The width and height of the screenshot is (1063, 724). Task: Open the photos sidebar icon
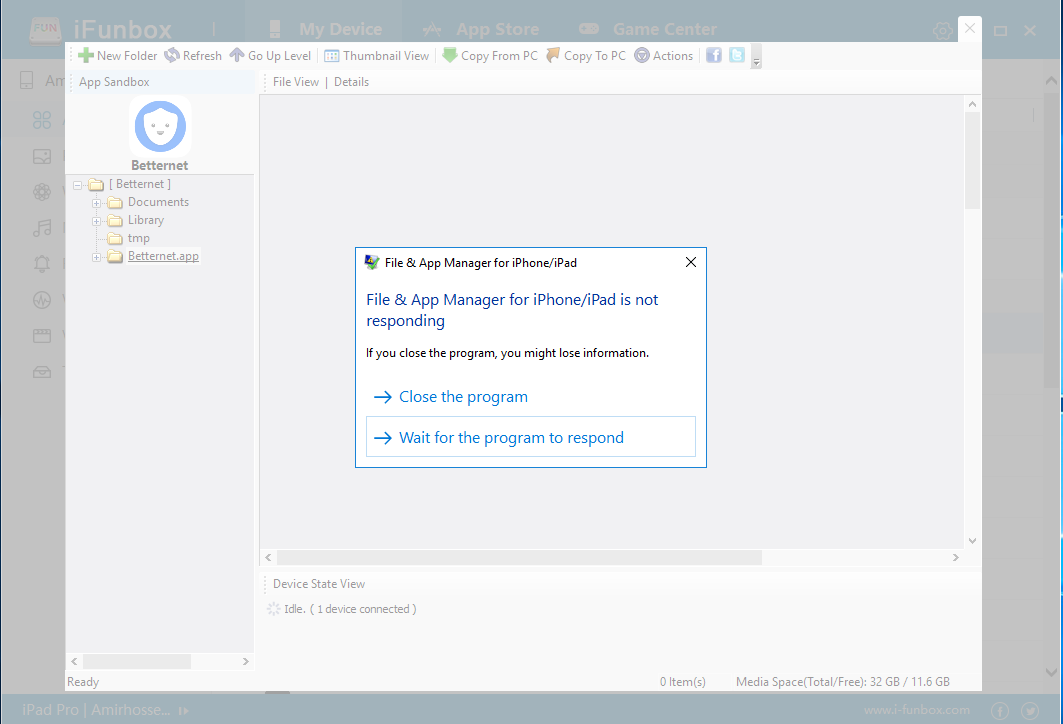point(42,157)
